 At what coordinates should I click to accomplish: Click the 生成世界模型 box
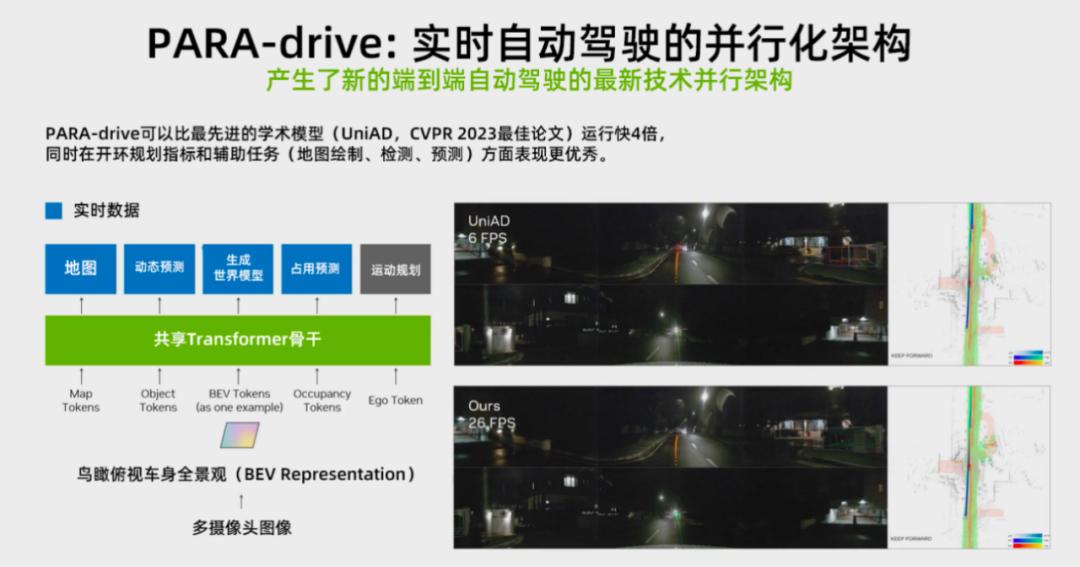pos(238,269)
